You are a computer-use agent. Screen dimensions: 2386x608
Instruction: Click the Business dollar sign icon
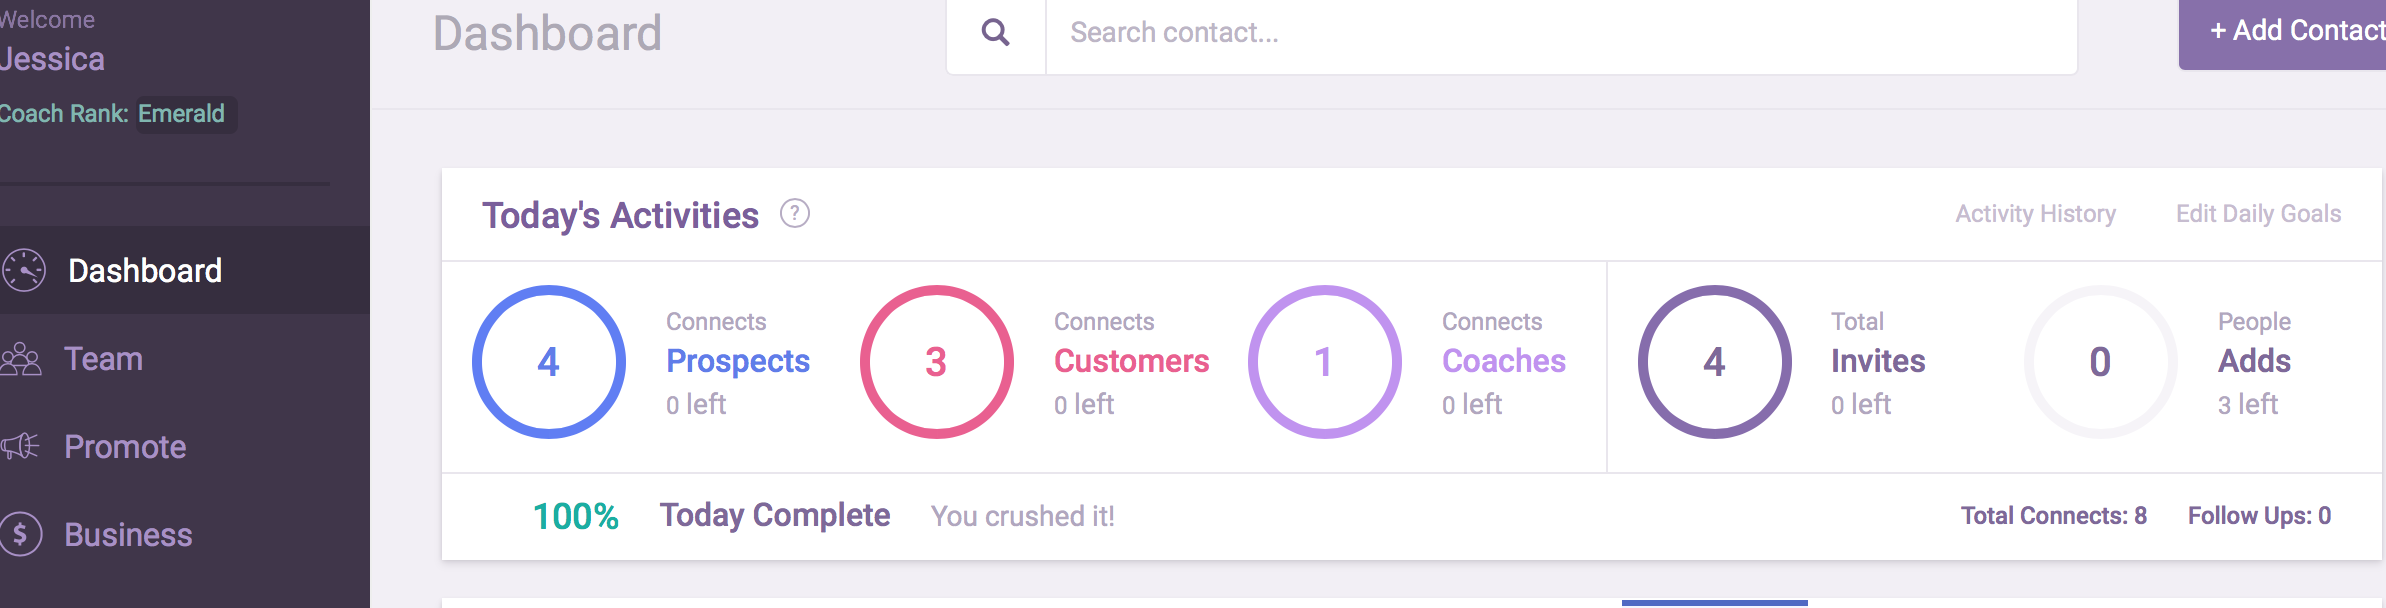point(21,534)
